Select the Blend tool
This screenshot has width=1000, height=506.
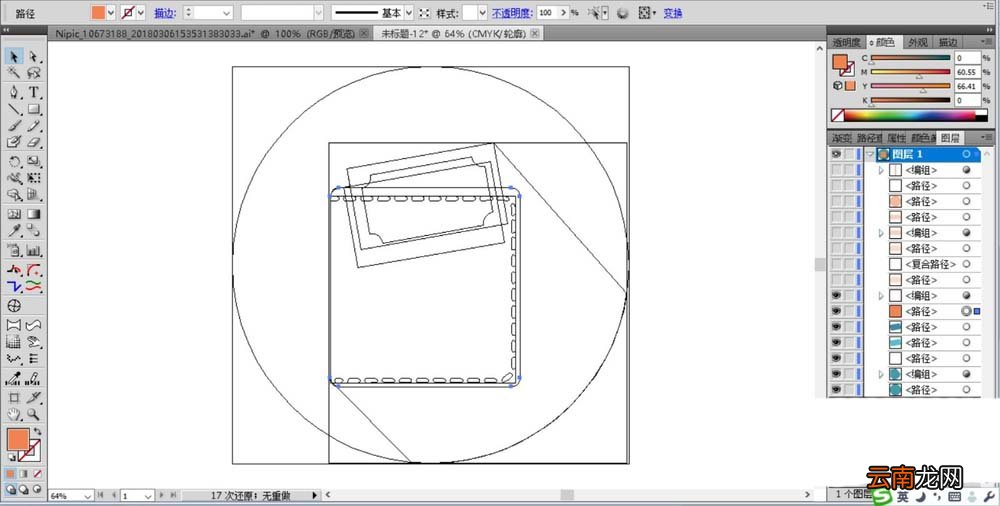point(33,231)
